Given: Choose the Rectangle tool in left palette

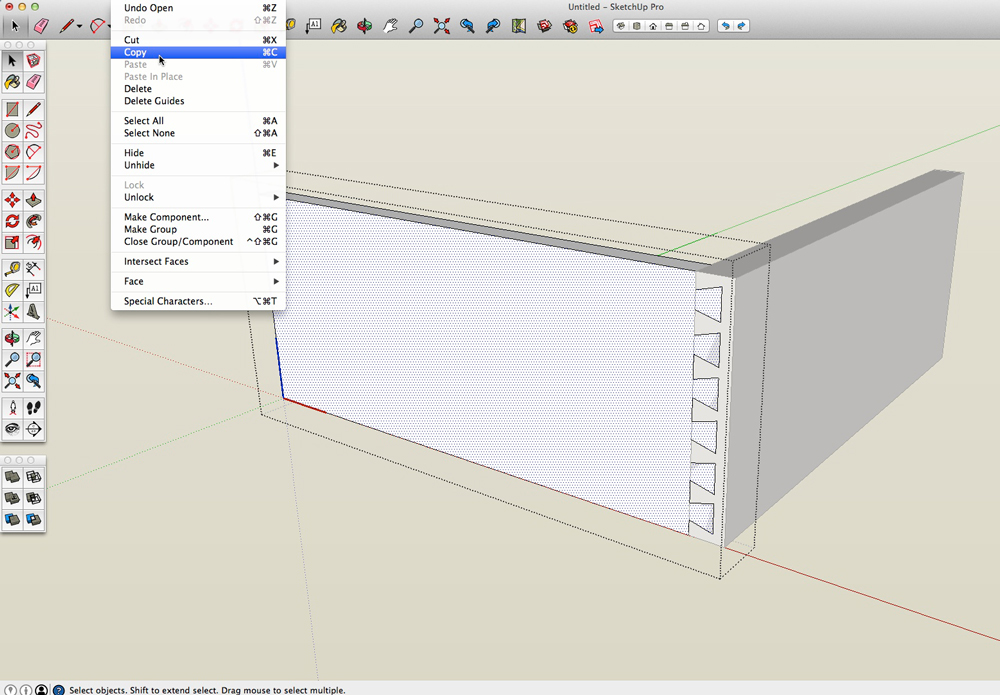Looking at the screenshot, I should click(x=12, y=109).
